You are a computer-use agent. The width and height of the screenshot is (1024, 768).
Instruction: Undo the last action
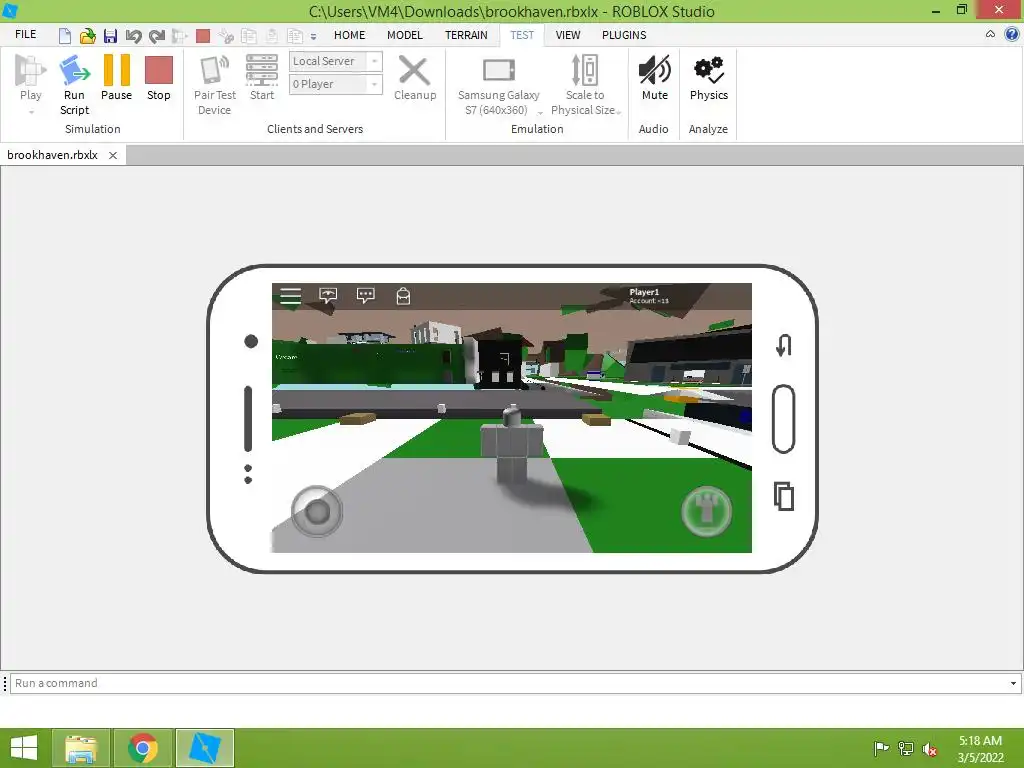point(133,35)
